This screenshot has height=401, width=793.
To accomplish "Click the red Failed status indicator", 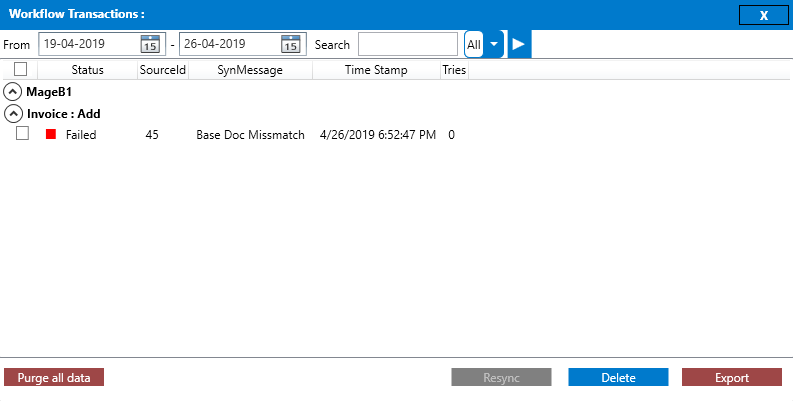I will (x=51, y=135).
